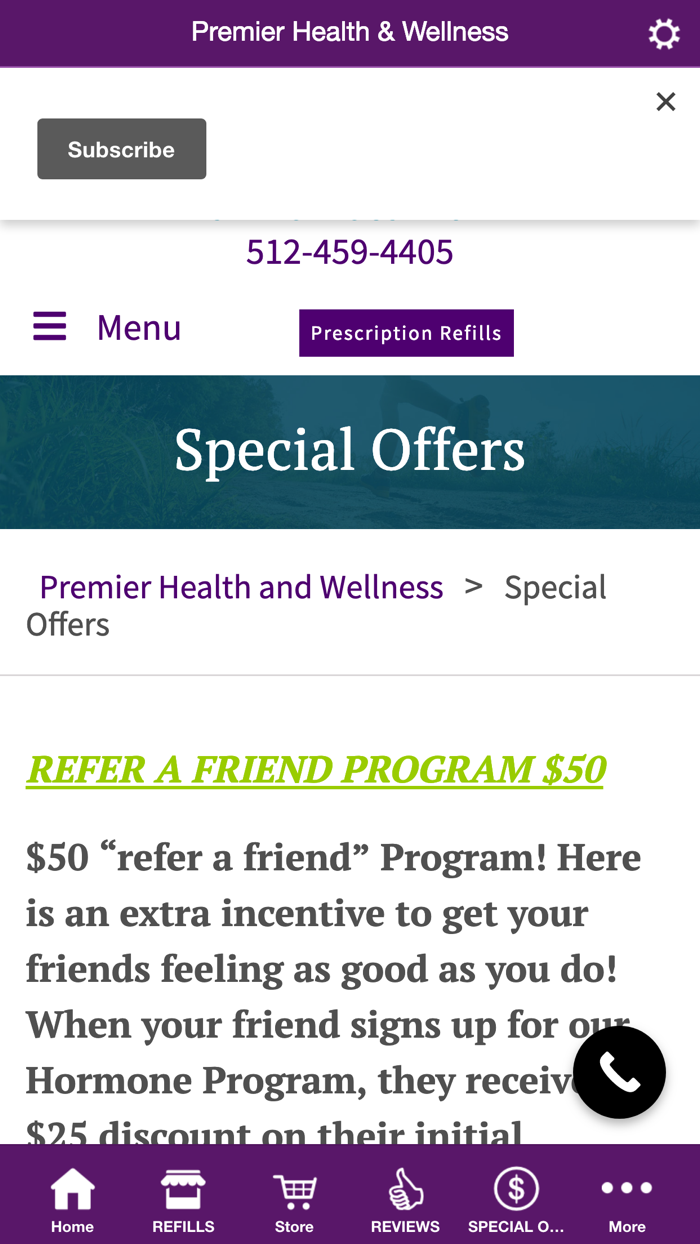Follow the Premier Health and Wellness breadcrumb link
Image resolution: width=700 pixels, height=1244 pixels.
coord(240,586)
